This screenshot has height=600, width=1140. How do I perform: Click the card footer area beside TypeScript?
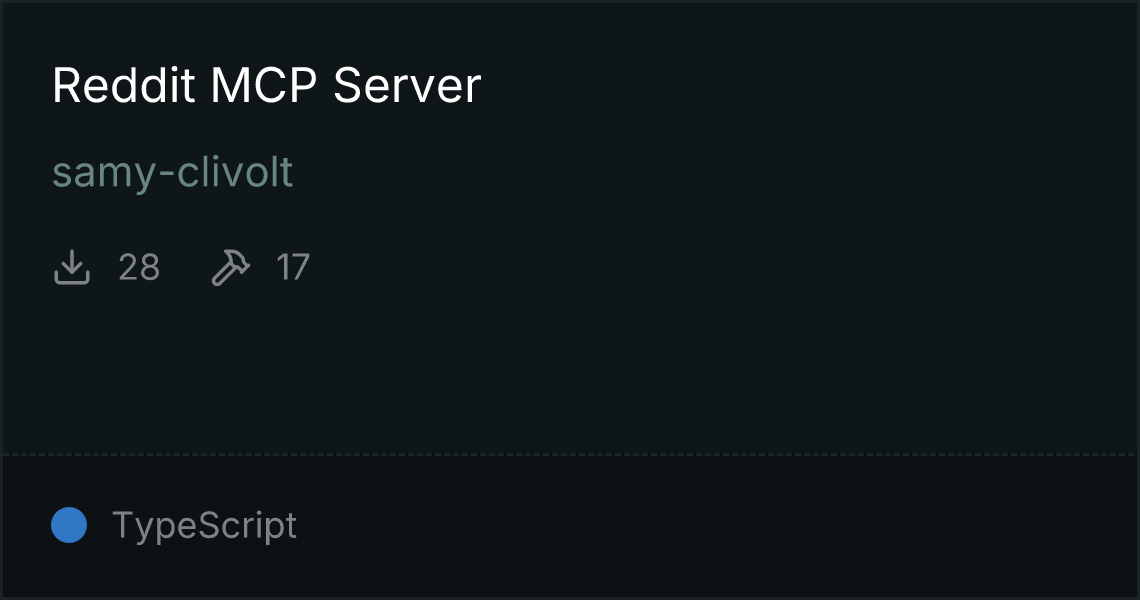712,526
